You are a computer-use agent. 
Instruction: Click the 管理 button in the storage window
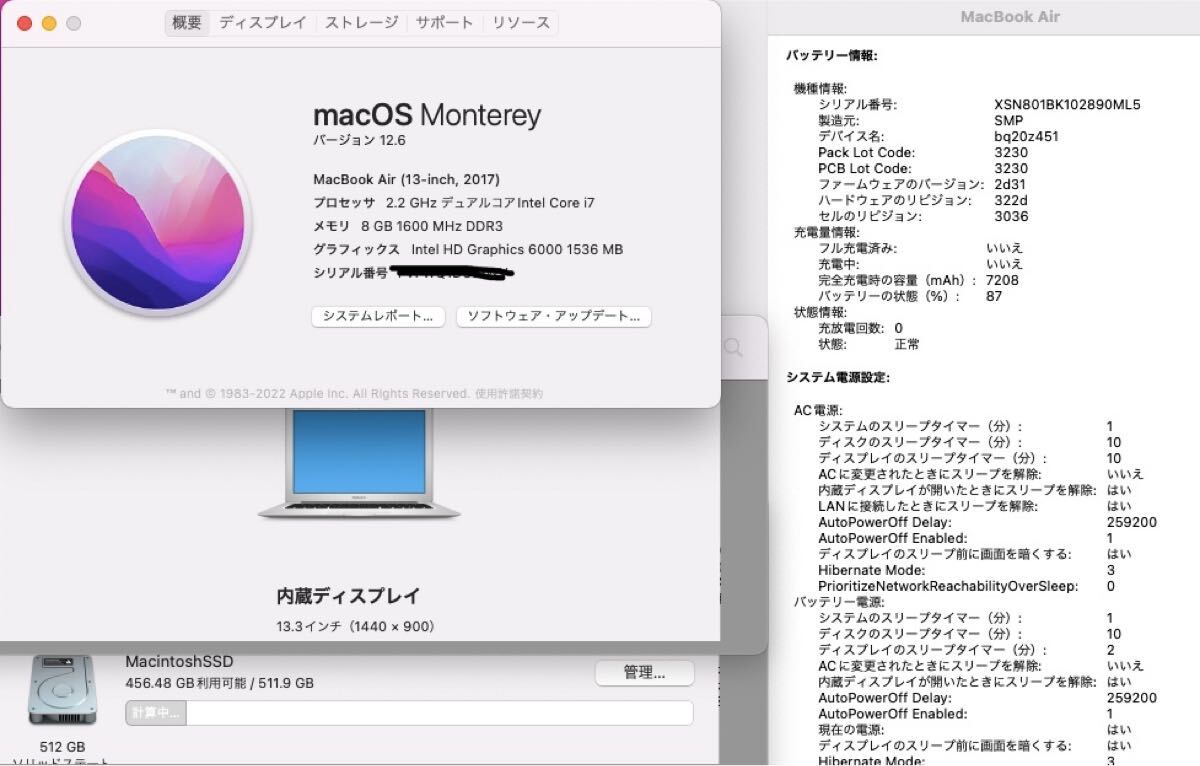pyautogui.click(x=645, y=673)
